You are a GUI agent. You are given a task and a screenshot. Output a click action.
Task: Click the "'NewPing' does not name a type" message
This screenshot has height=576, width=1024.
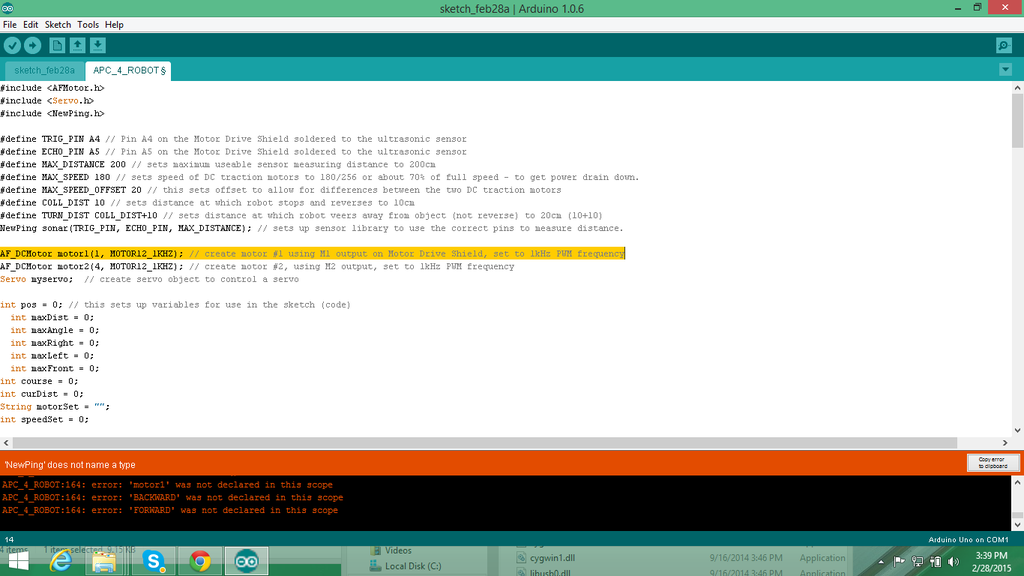pos(70,464)
